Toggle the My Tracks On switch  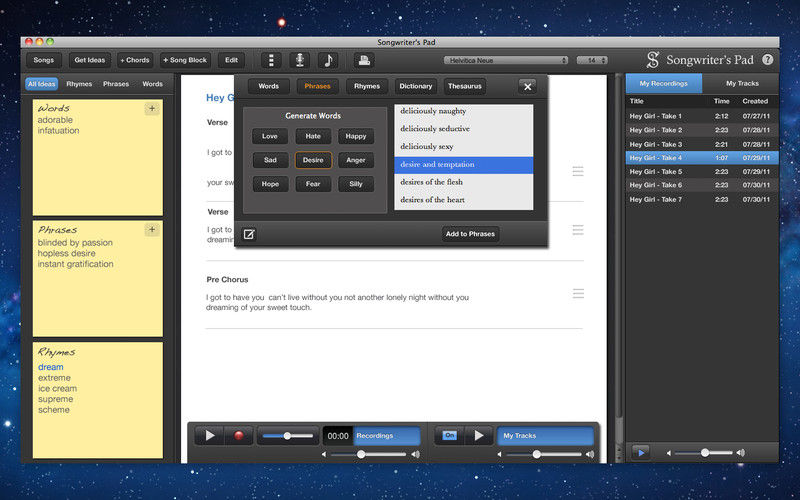[x=449, y=436]
